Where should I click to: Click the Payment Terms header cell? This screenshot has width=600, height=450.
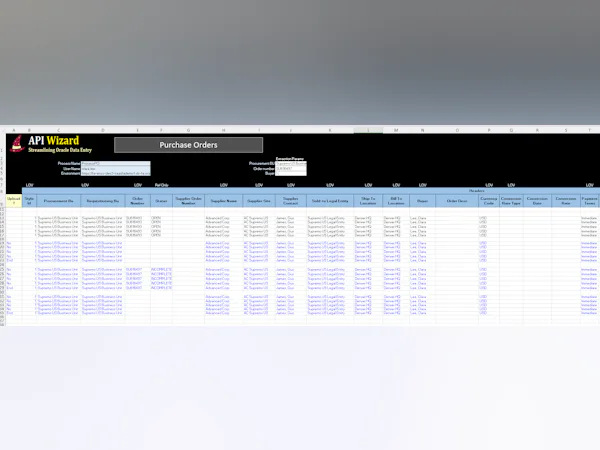click(x=590, y=201)
